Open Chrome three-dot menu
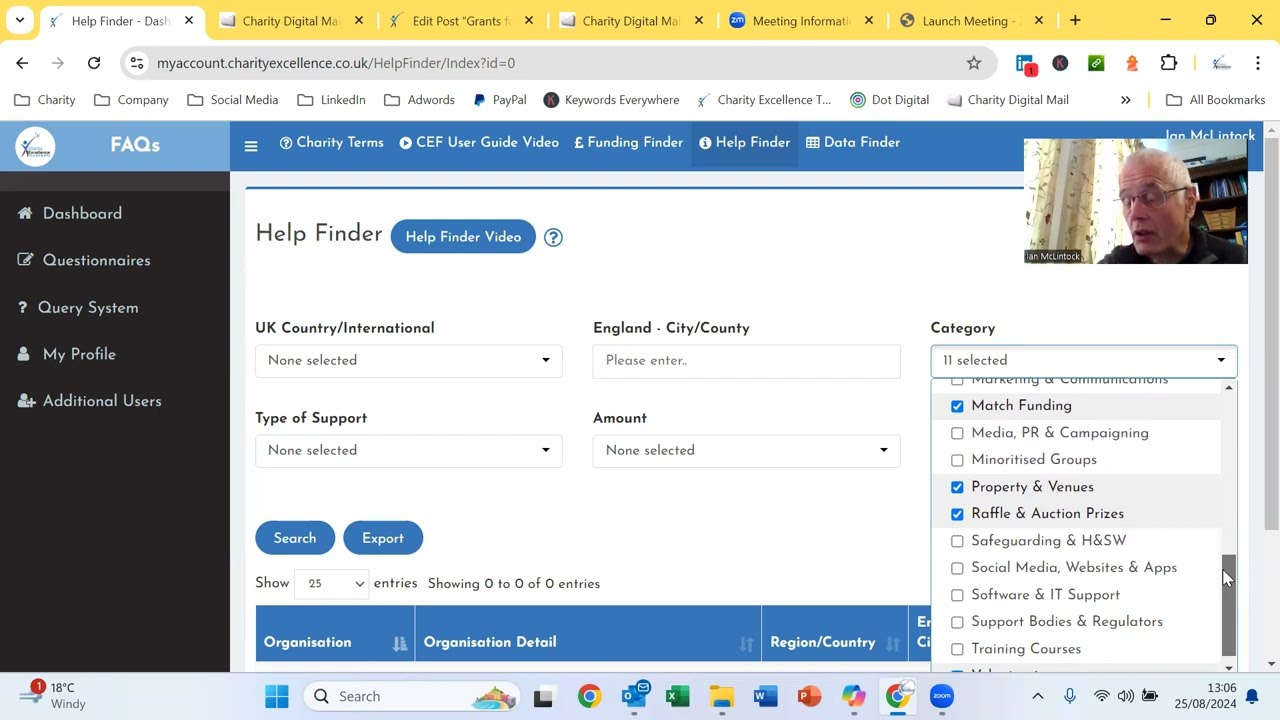1280x720 pixels. pyautogui.click(x=1257, y=63)
